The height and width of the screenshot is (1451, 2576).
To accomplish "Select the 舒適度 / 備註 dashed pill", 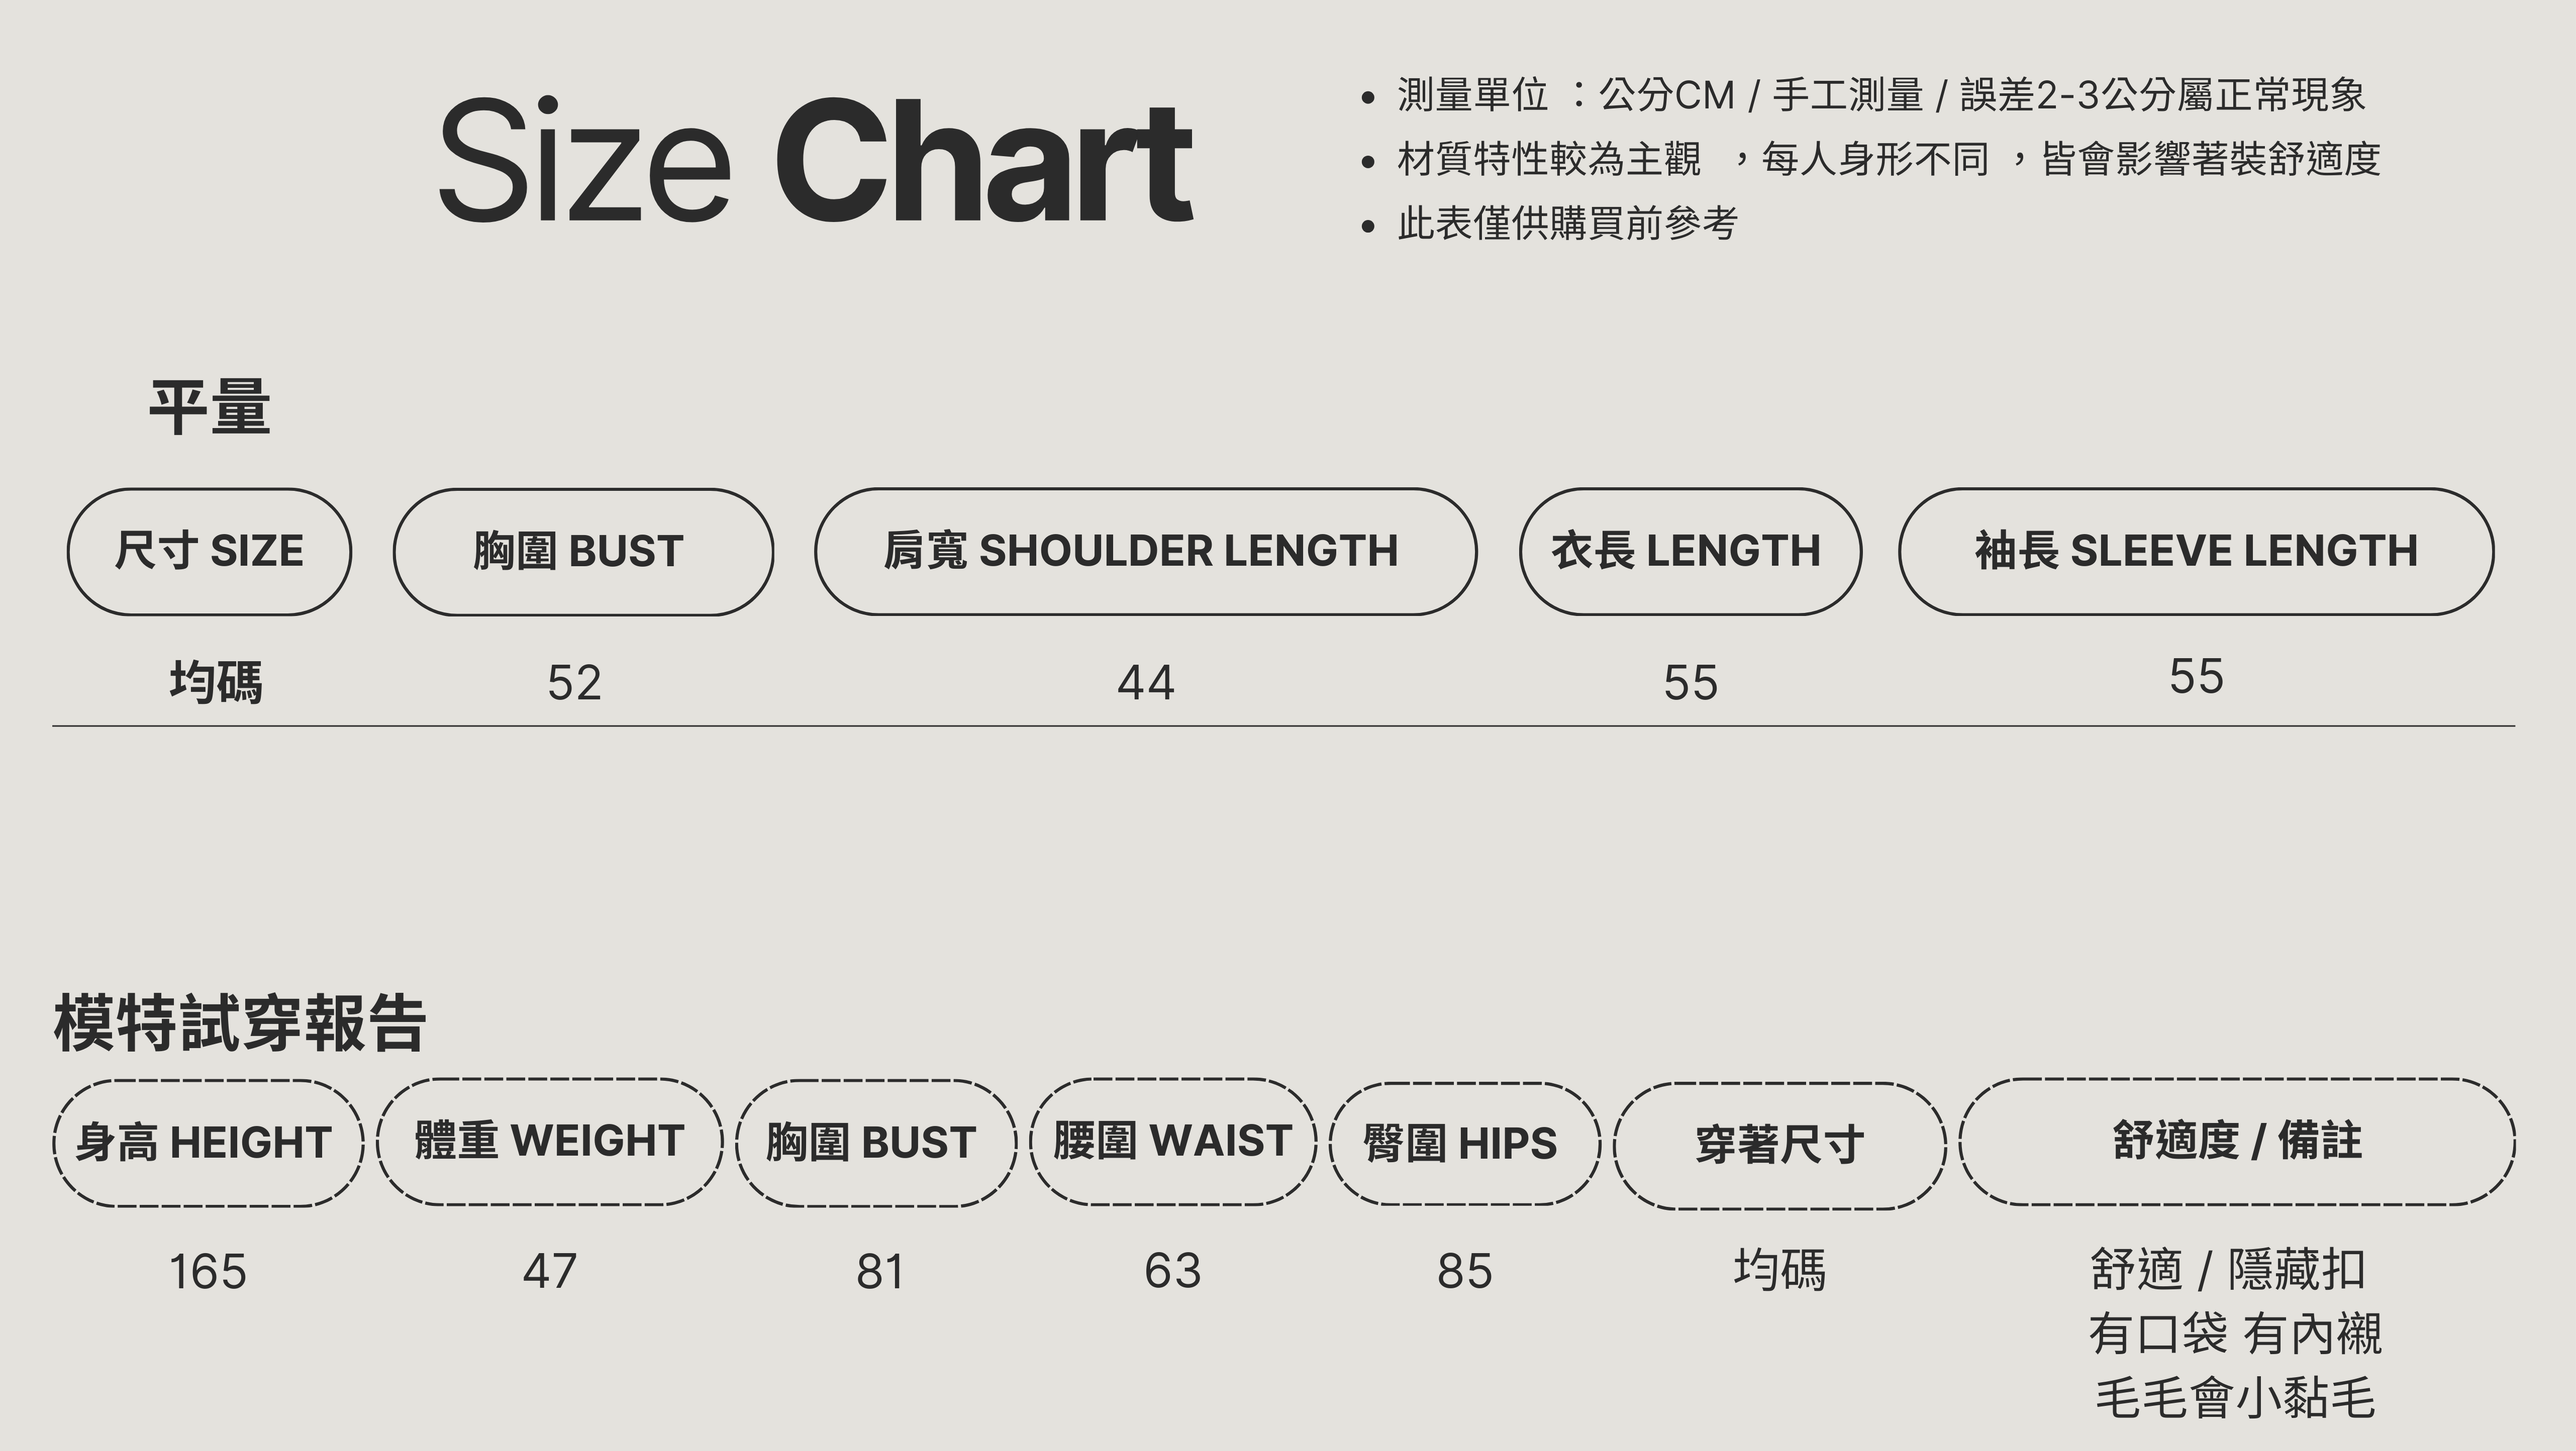I will click(x=2237, y=1141).
